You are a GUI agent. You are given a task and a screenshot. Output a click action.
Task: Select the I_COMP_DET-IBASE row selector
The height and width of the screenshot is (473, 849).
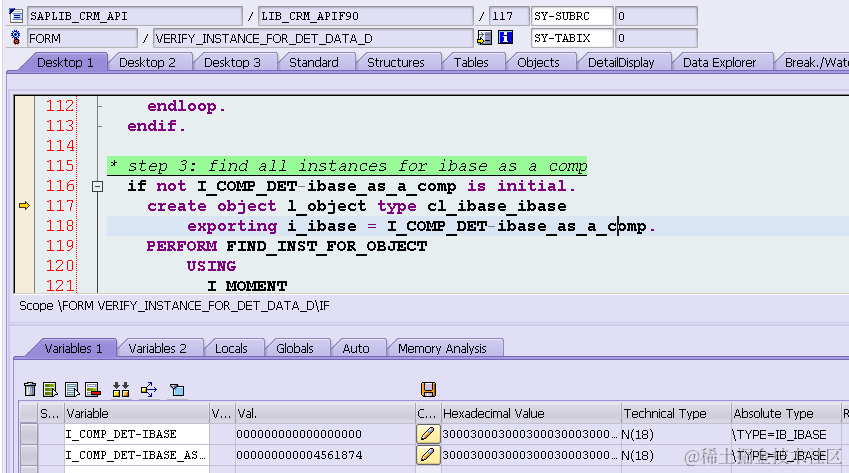pyautogui.click(x=29, y=433)
